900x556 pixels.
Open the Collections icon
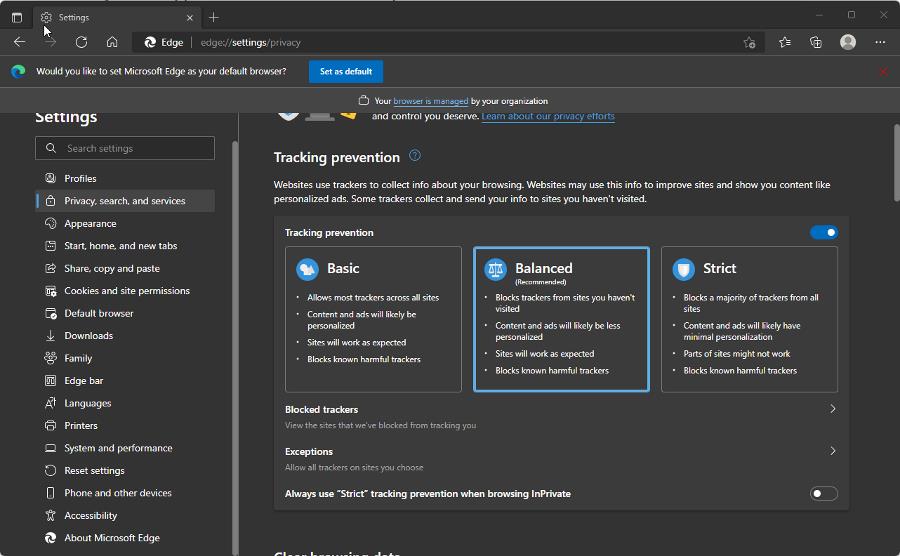point(816,42)
